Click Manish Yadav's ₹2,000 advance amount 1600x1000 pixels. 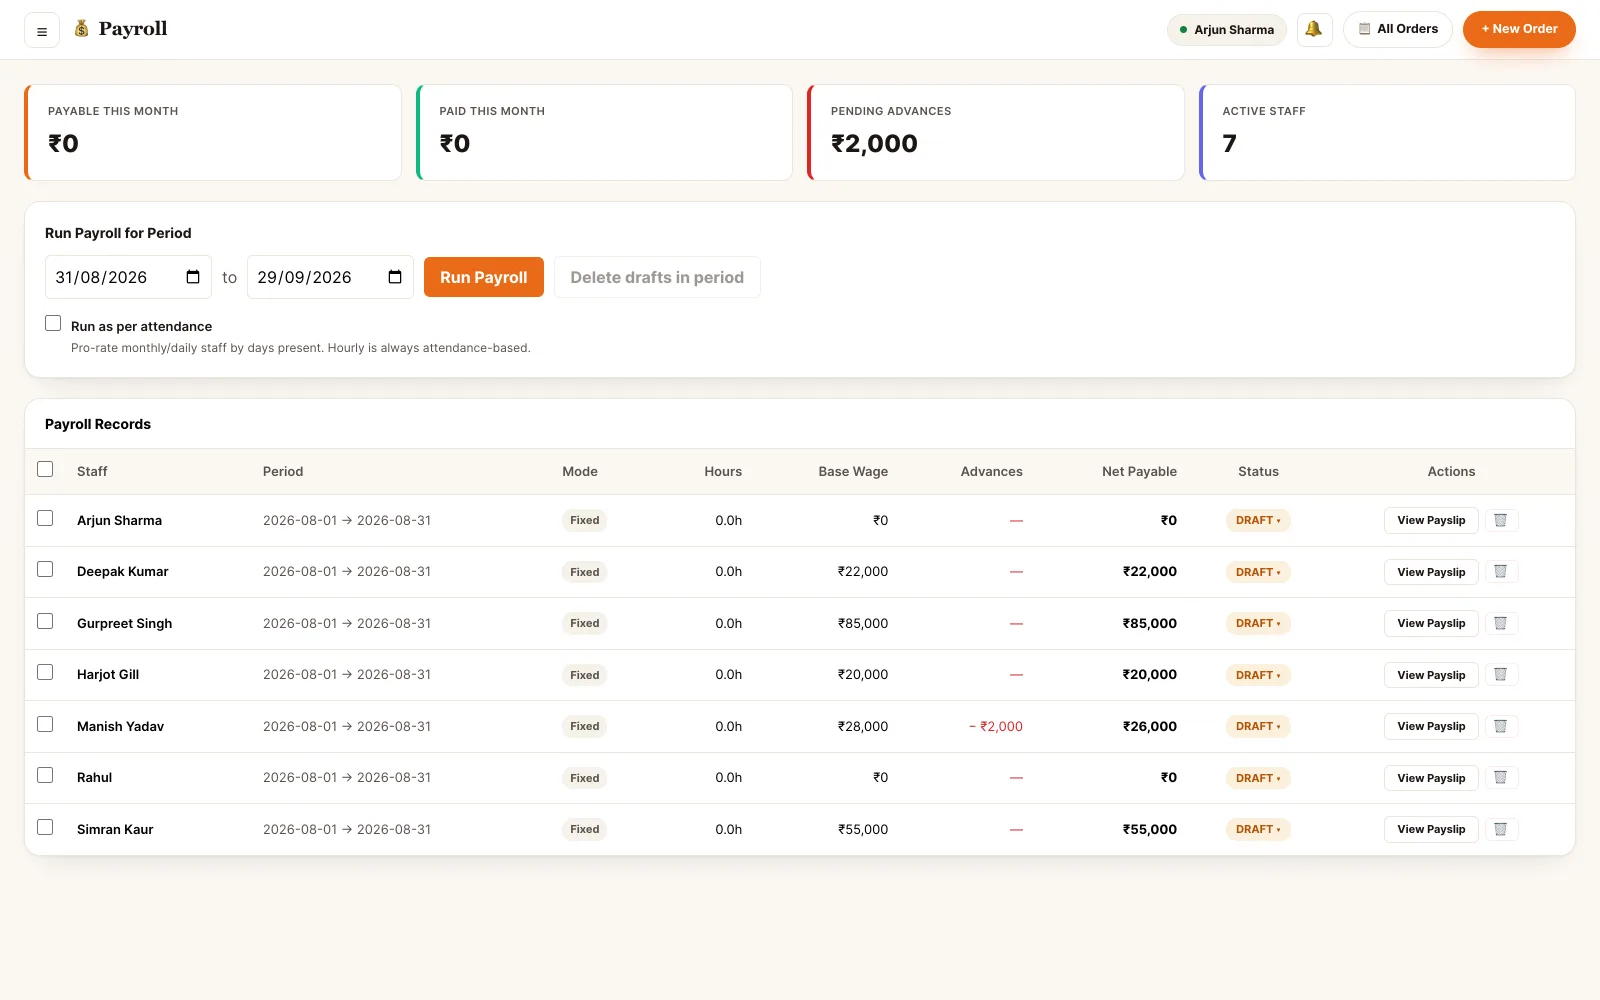click(996, 726)
